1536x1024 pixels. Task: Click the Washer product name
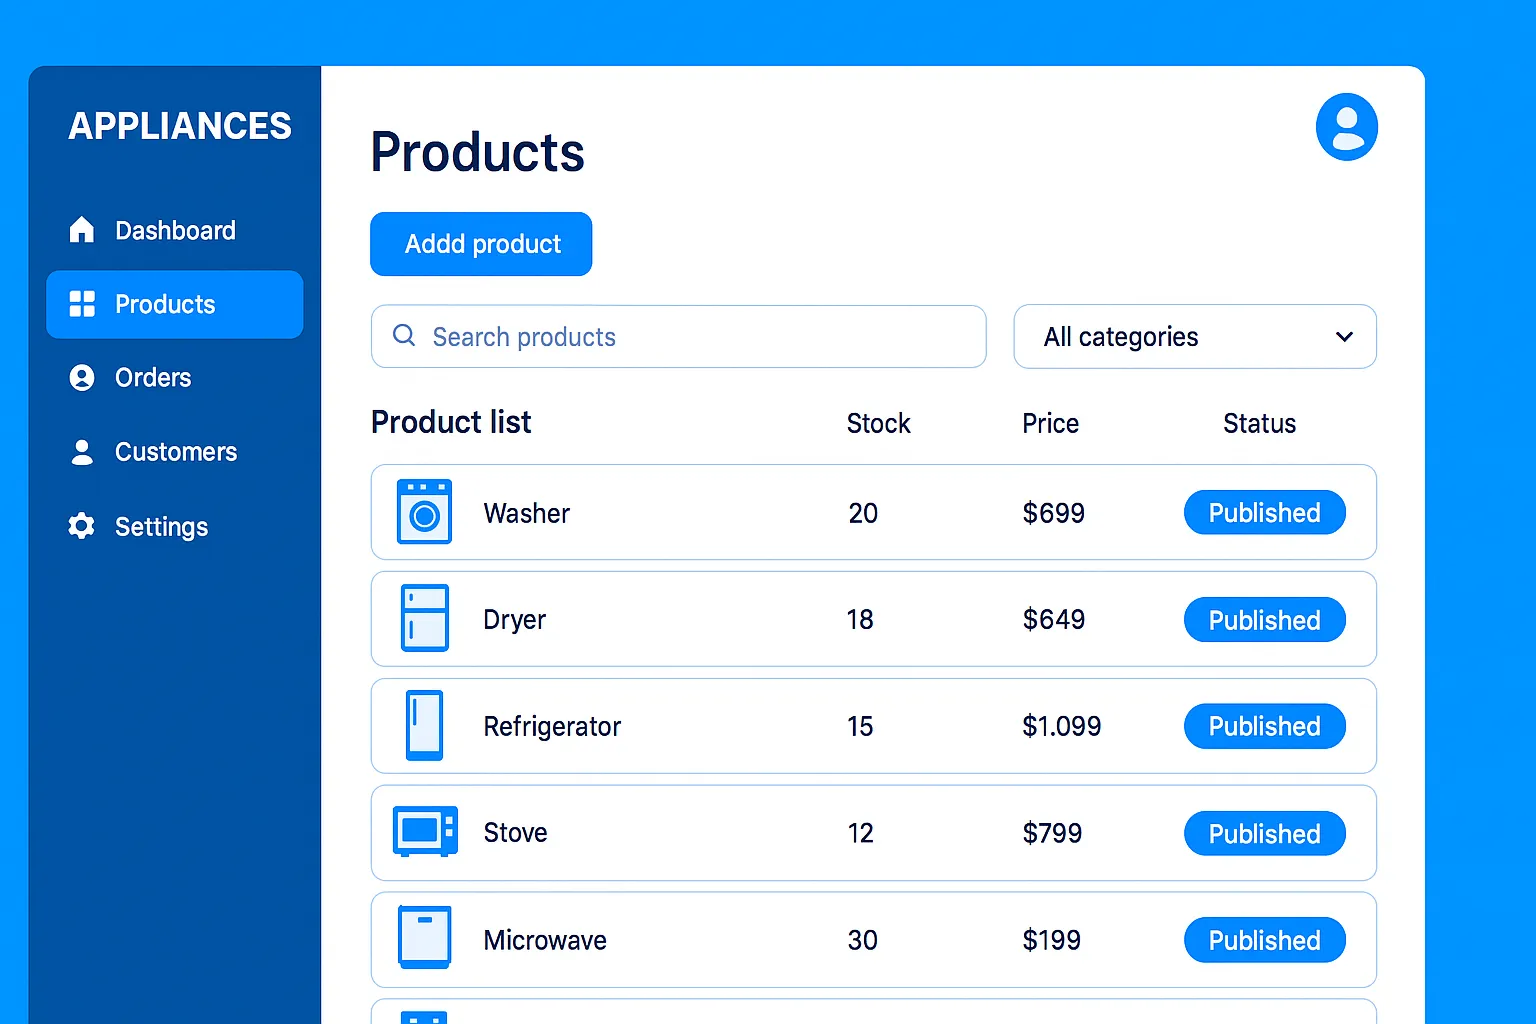[x=526, y=513]
